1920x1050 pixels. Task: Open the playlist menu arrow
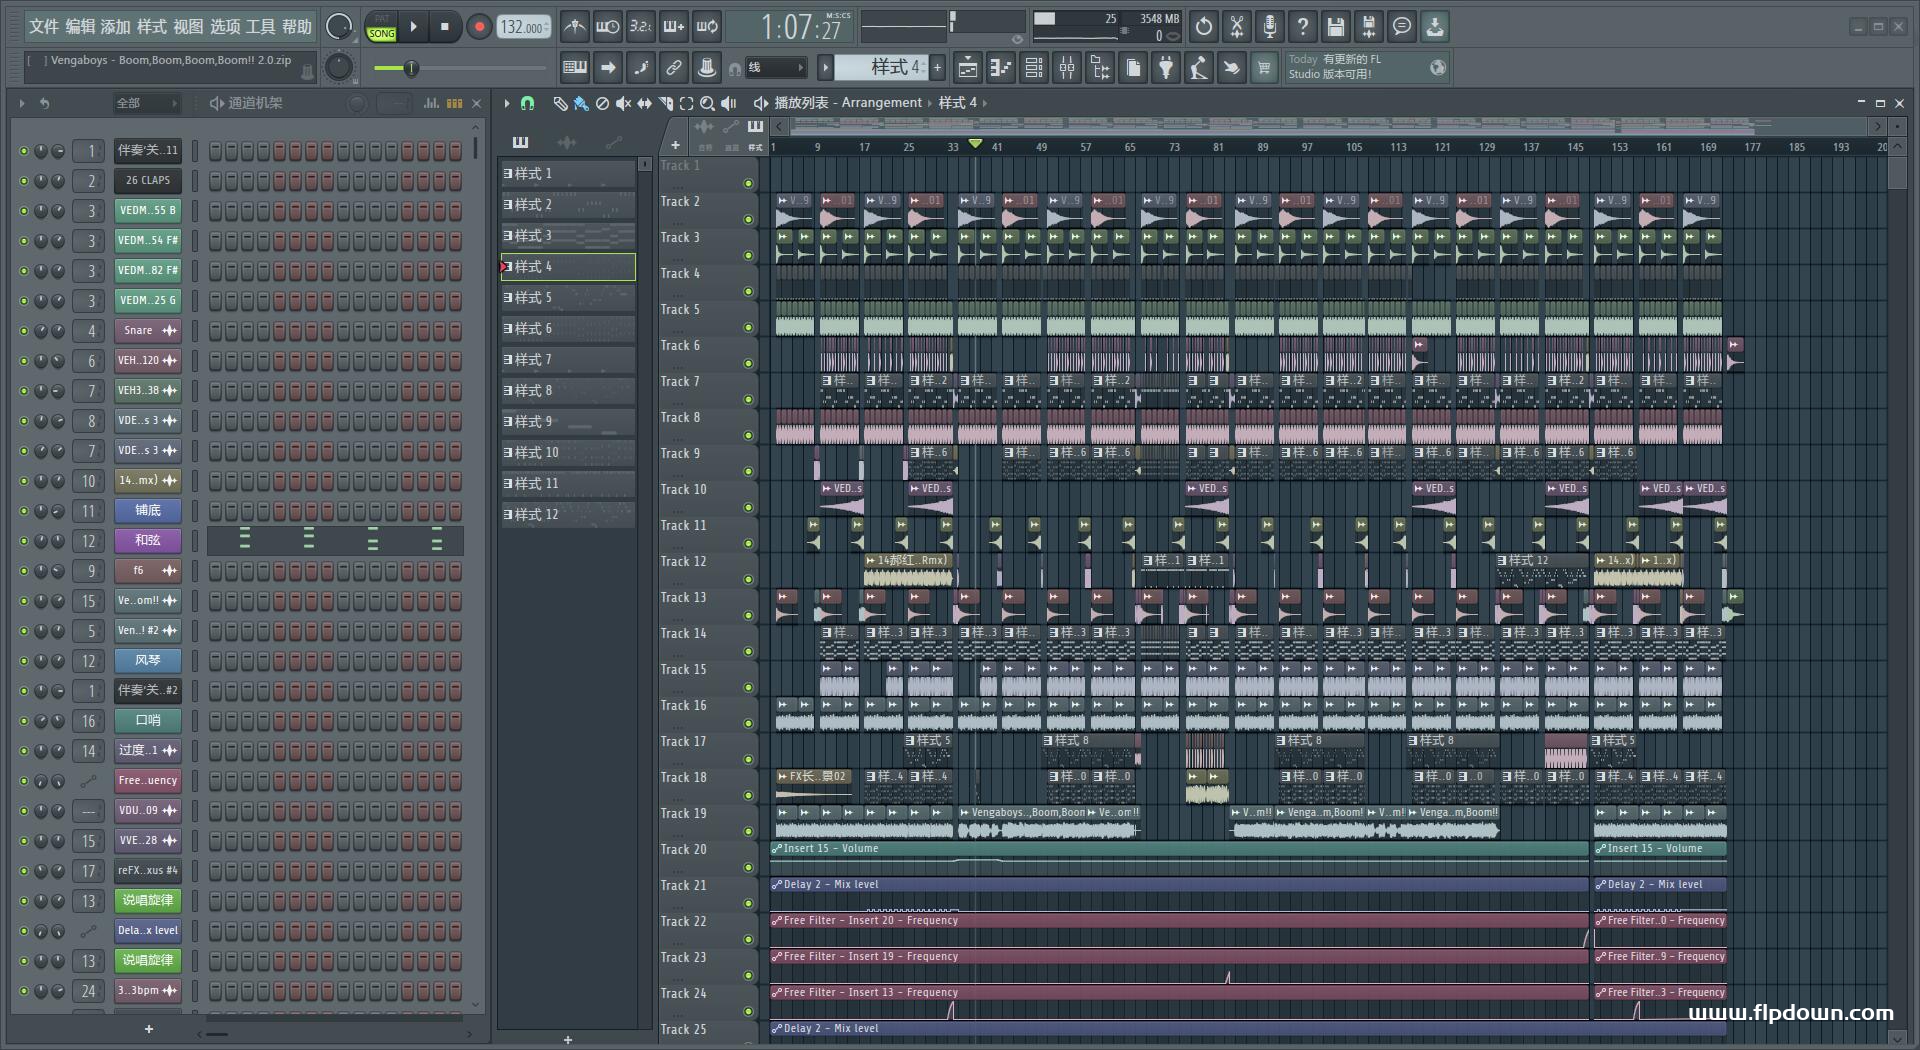[x=507, y=103]
